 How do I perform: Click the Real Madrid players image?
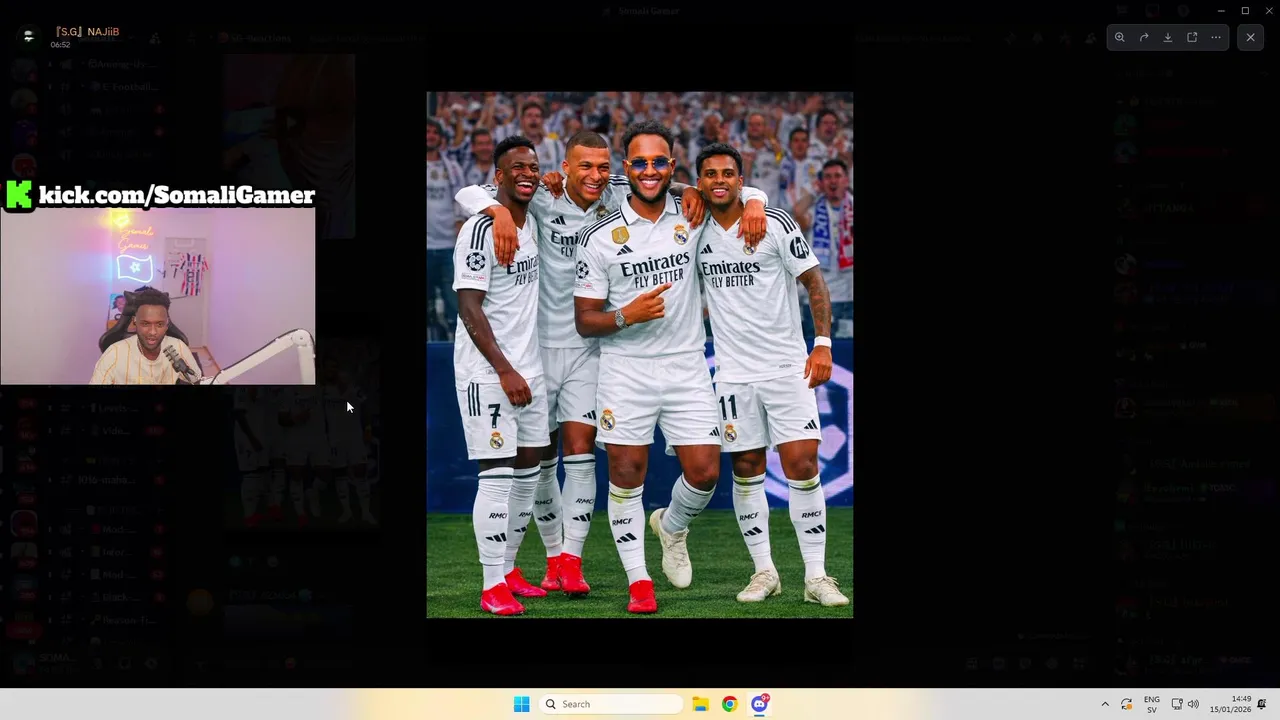pos(640,355)
